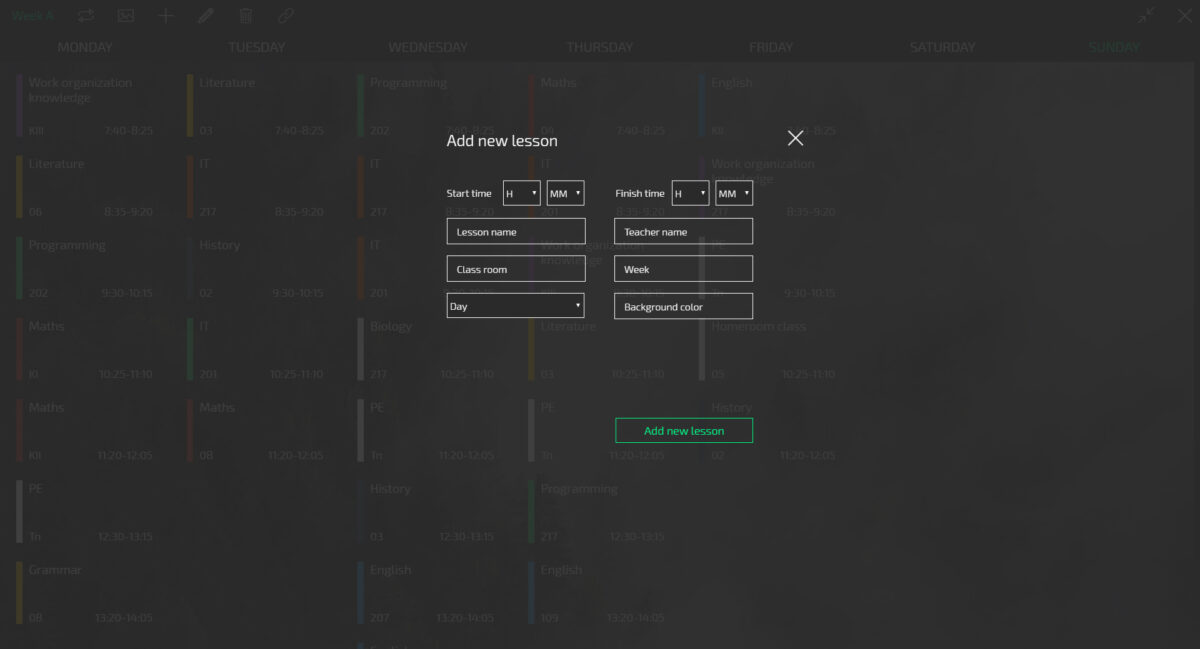Screen dimensions: 1200x649
Task: Click the Homeroom class lesson card
Action: (x=768, y=349)
